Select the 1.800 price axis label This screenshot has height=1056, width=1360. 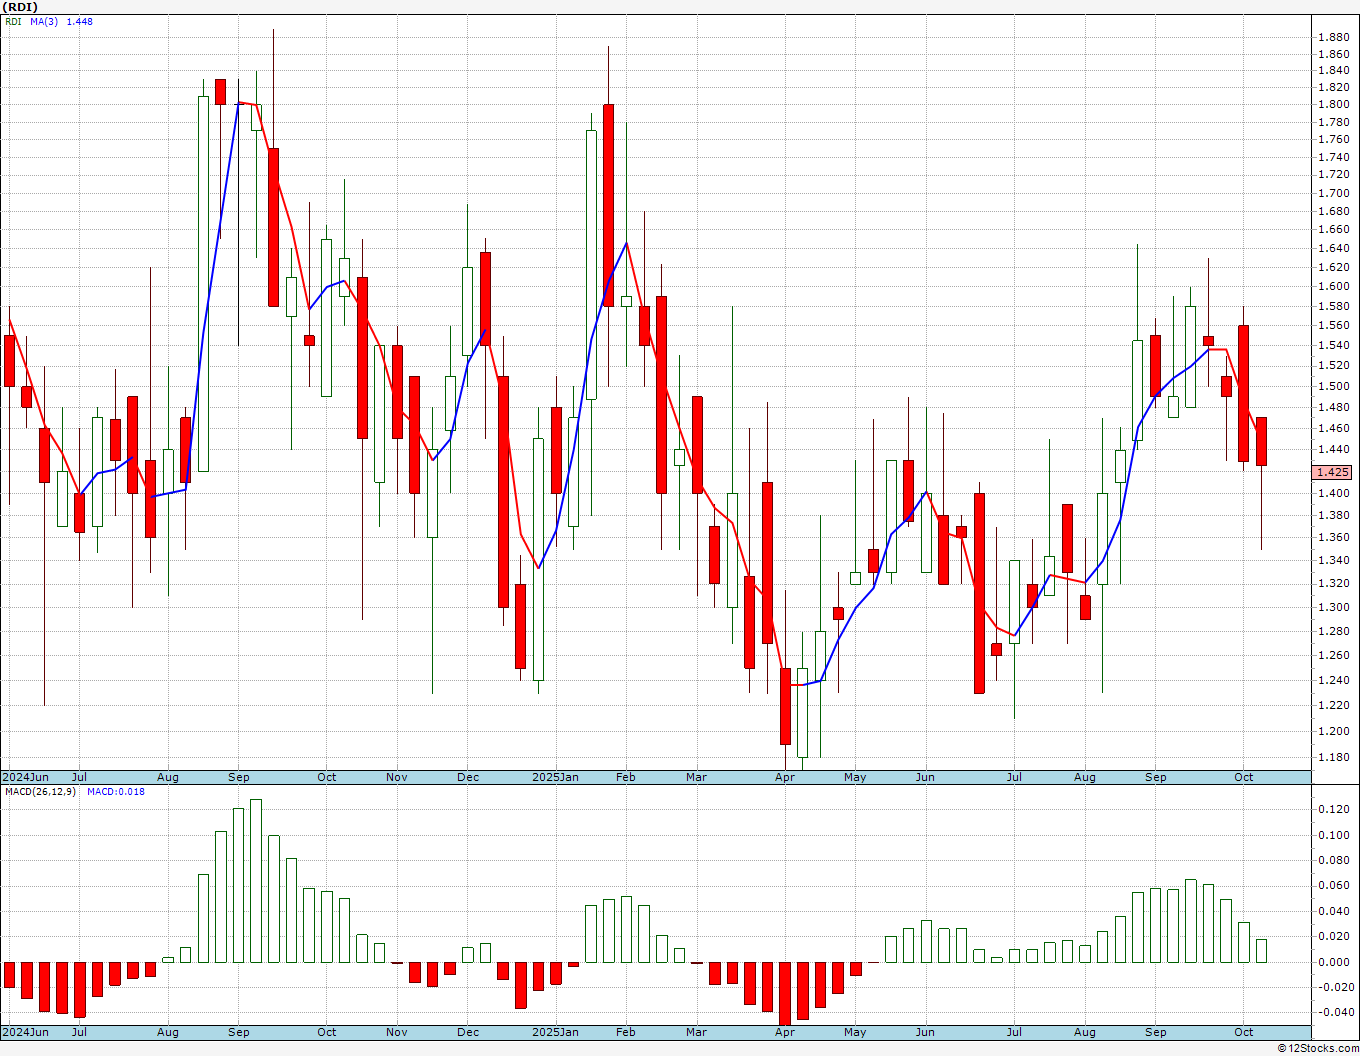click(1333, 104)
